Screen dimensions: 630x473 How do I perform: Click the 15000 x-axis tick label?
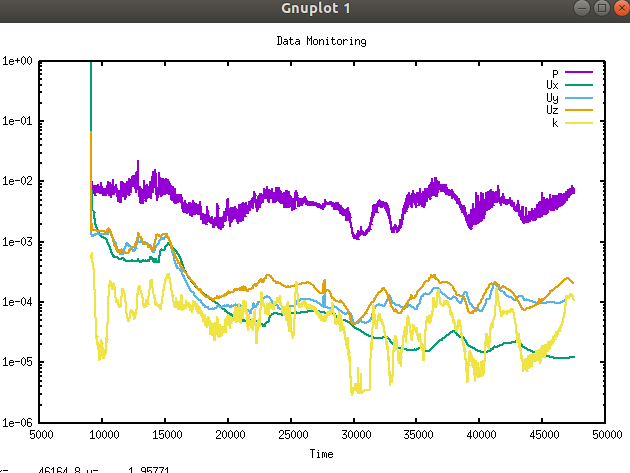[167, 435]
